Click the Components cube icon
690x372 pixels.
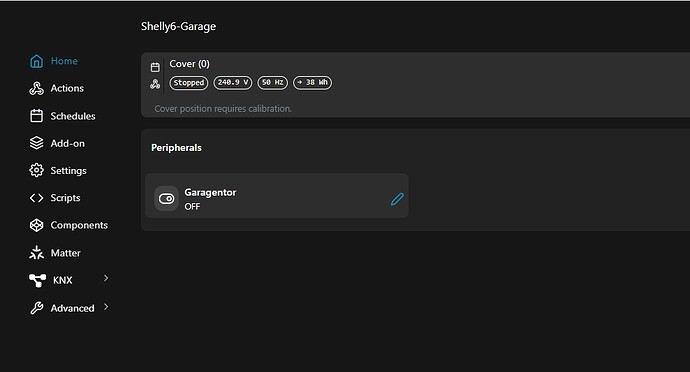coord(37,225)
